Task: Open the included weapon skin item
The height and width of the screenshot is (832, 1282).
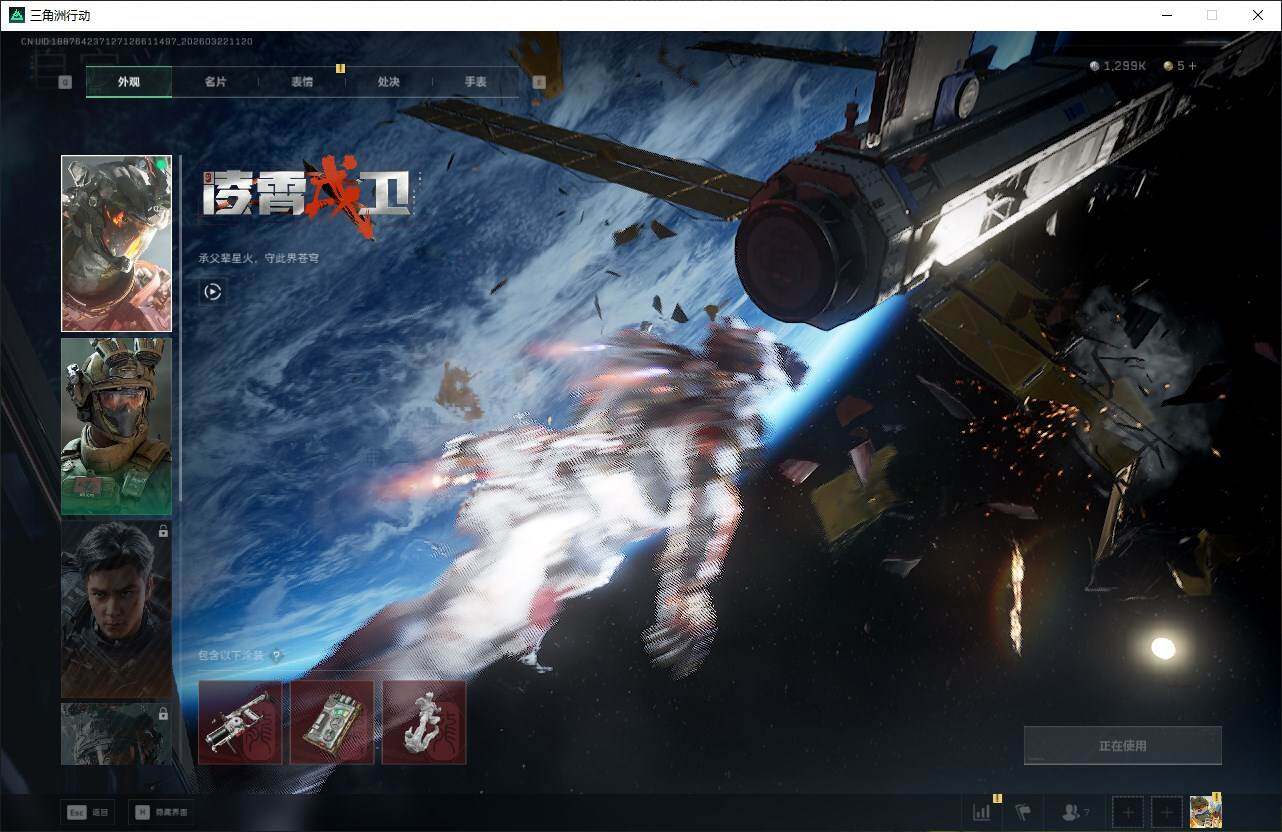Action: 240,723
